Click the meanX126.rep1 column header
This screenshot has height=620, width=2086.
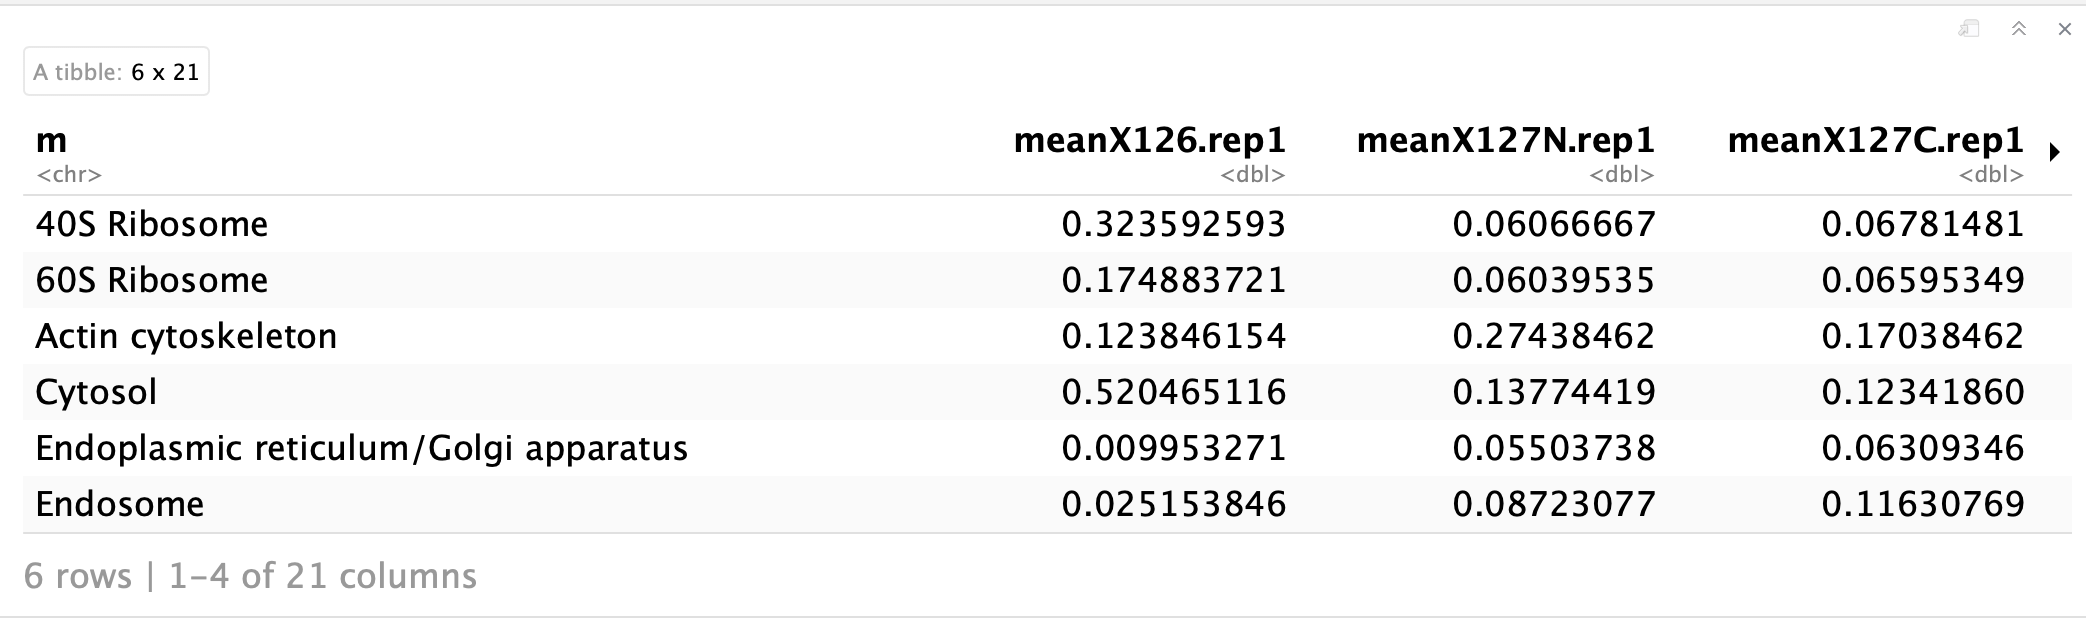(x=1150, y=141)
